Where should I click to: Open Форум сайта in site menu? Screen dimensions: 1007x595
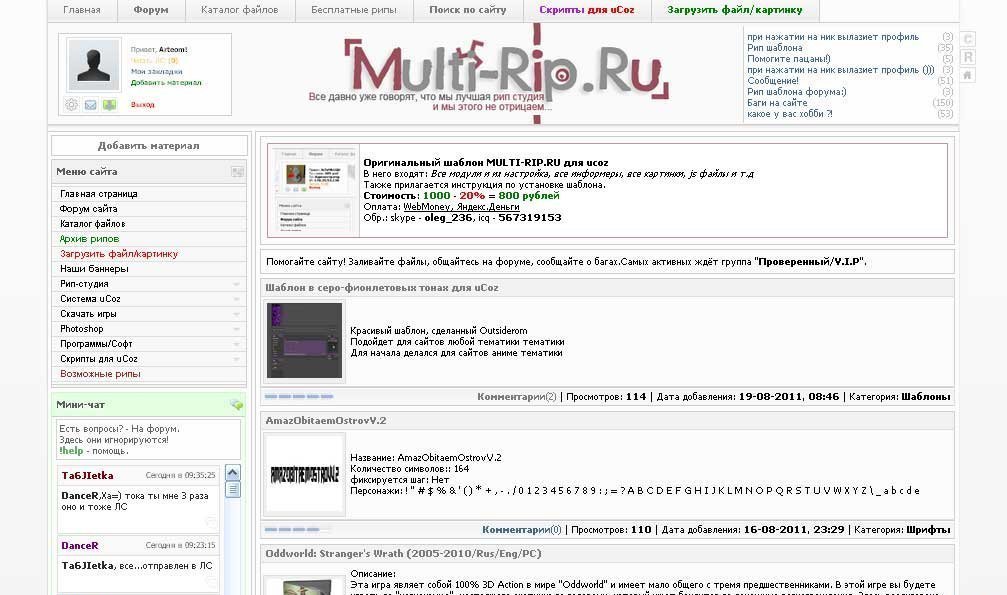[x=89, y=209]
